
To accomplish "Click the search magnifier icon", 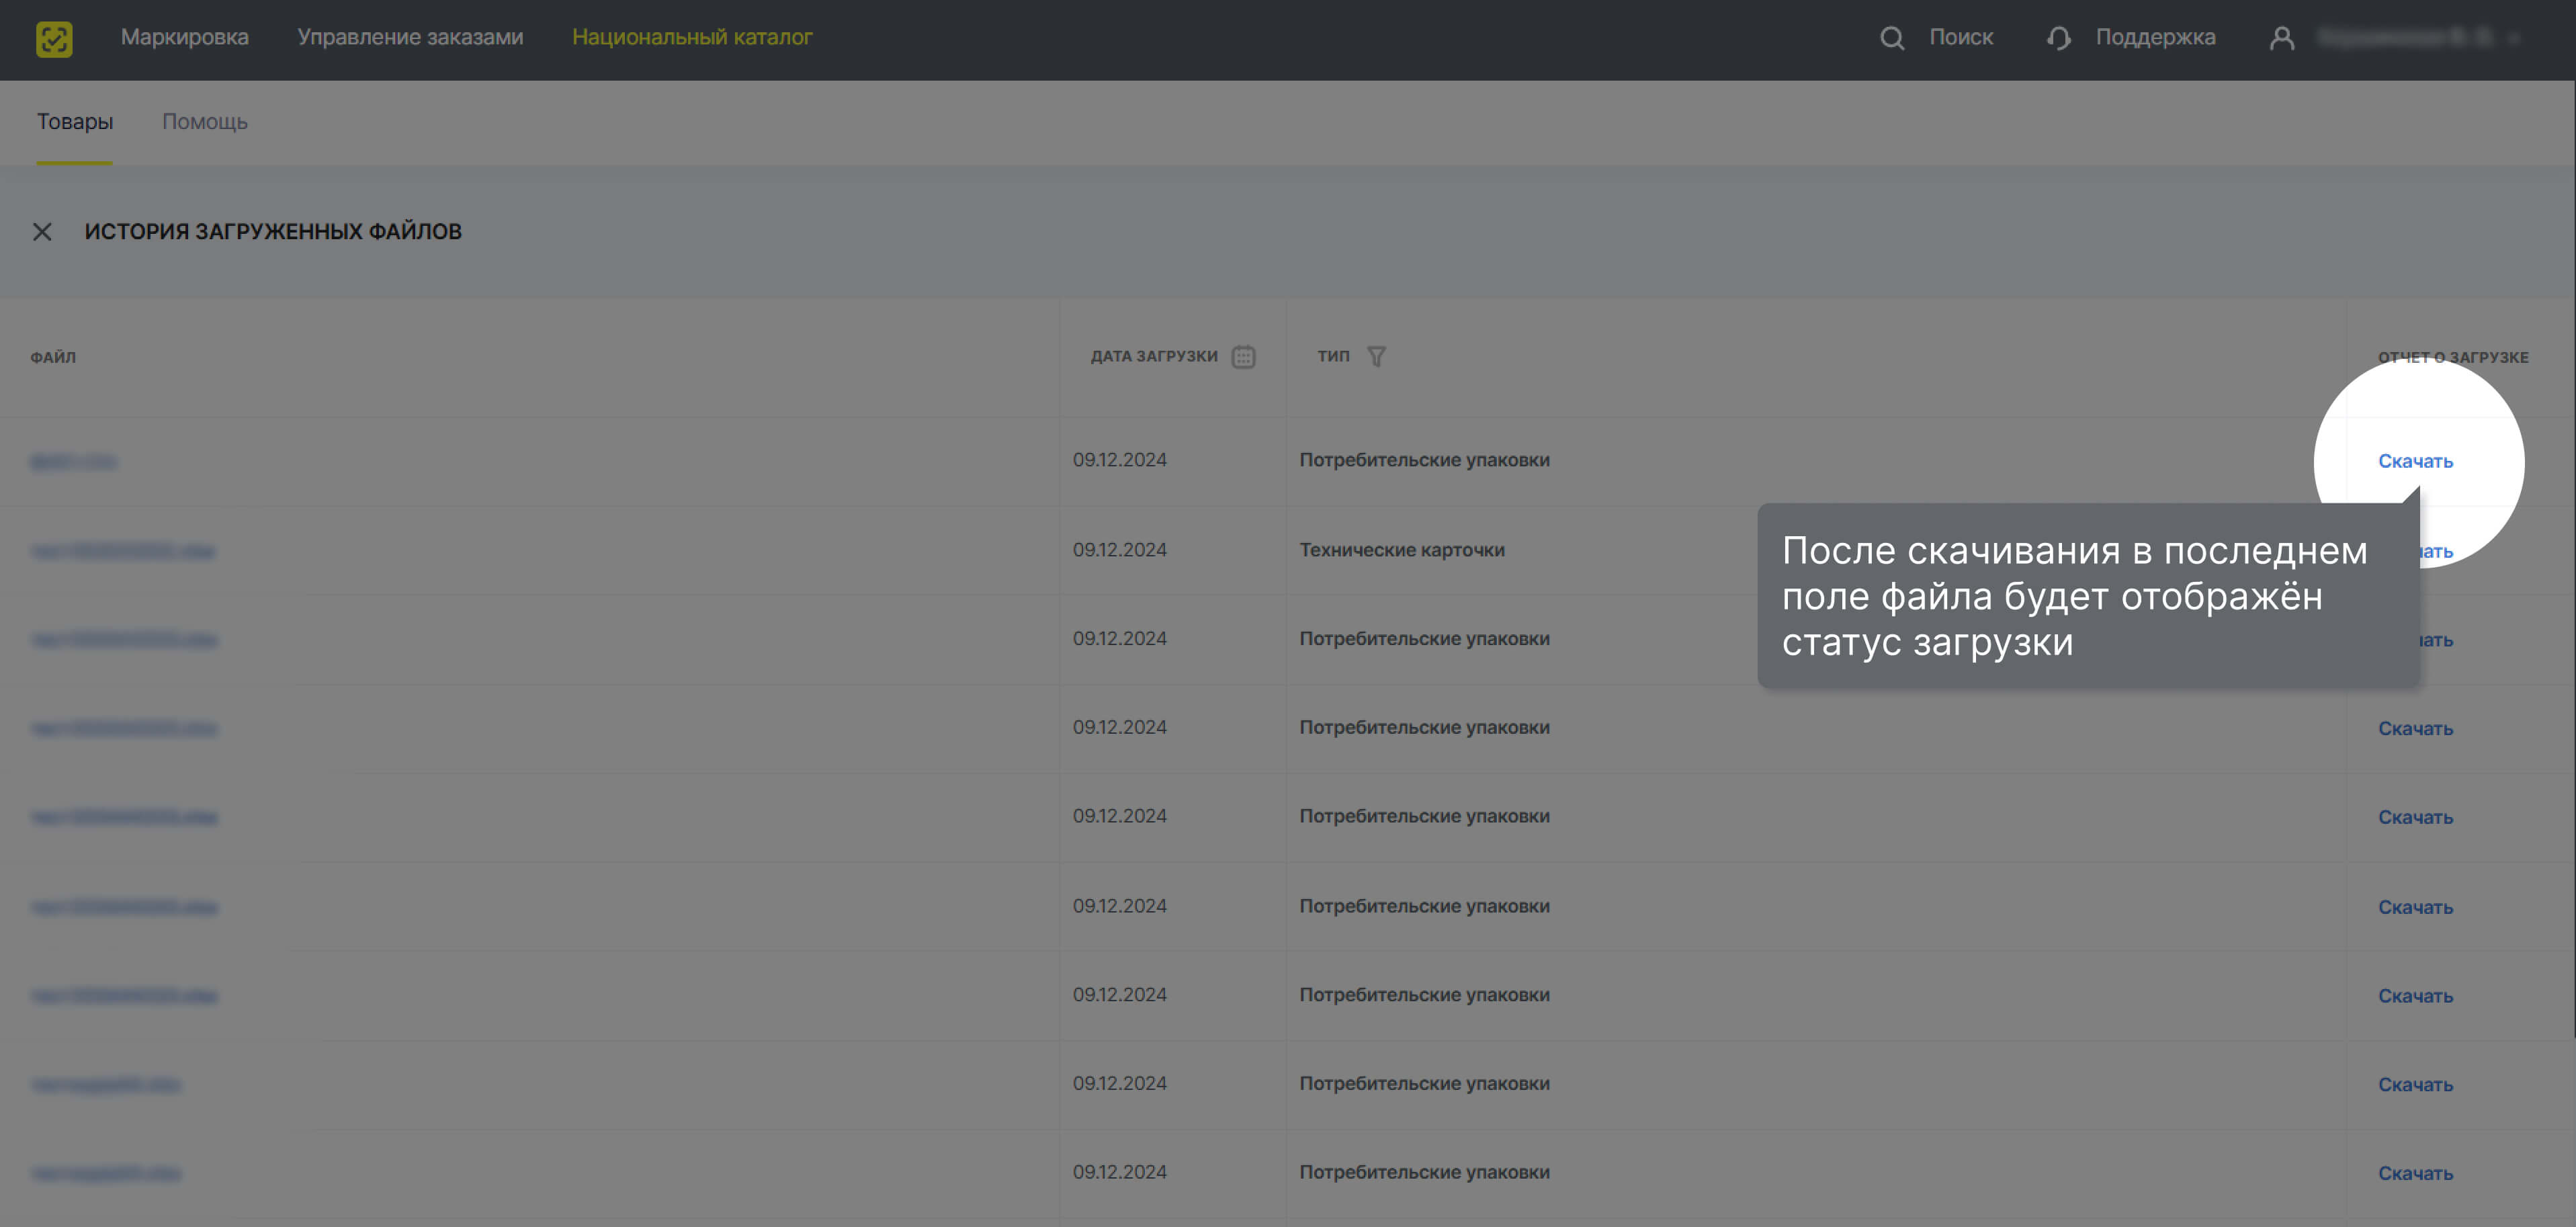I will coord(1891,38).
